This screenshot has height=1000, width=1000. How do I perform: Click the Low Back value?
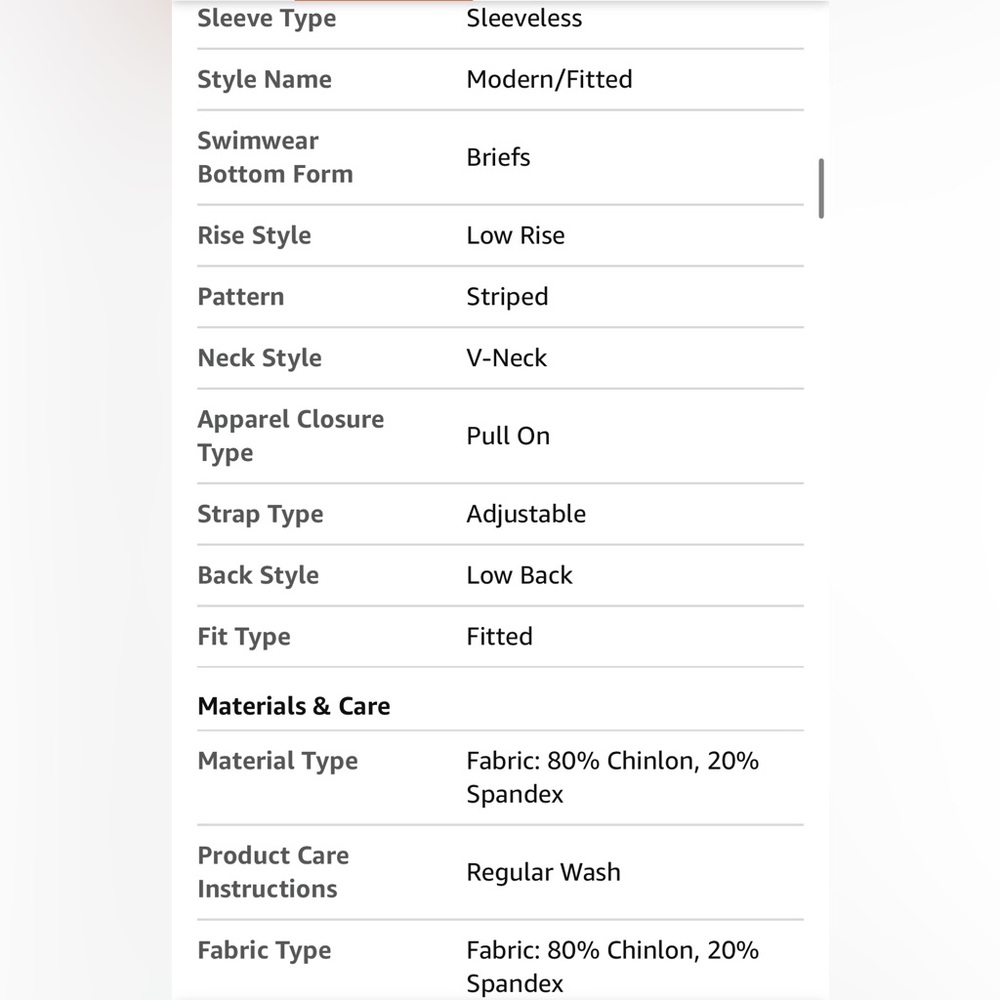tap(519, 575)
